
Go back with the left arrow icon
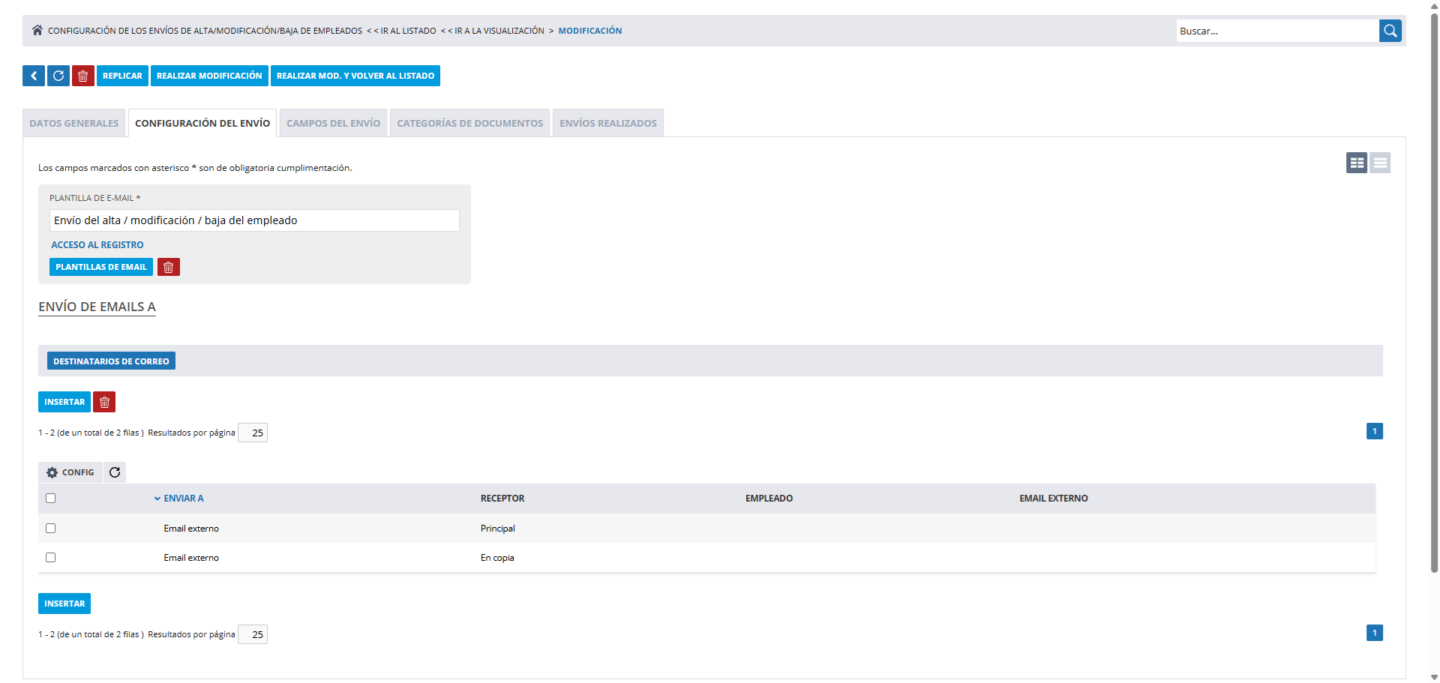[33, 76]
